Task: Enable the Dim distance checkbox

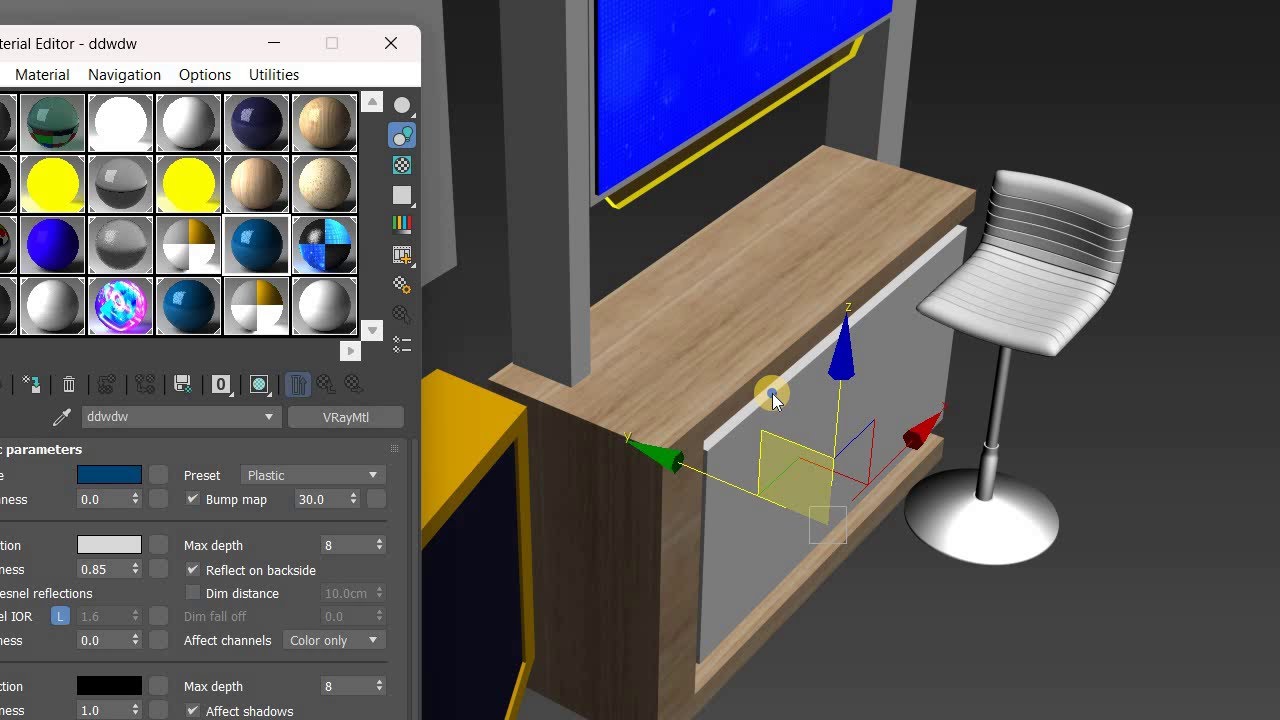Action: tap(193, 593)
